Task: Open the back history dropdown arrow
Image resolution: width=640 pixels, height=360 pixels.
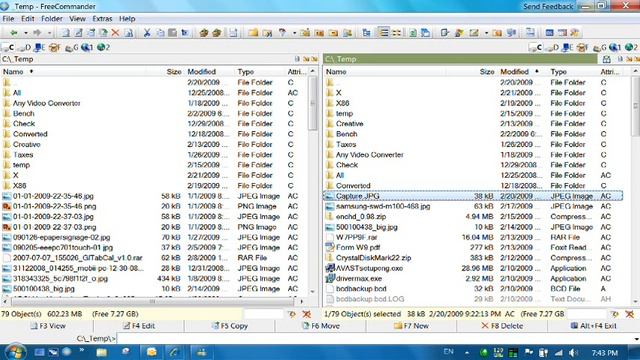Action: coord(25,33)
